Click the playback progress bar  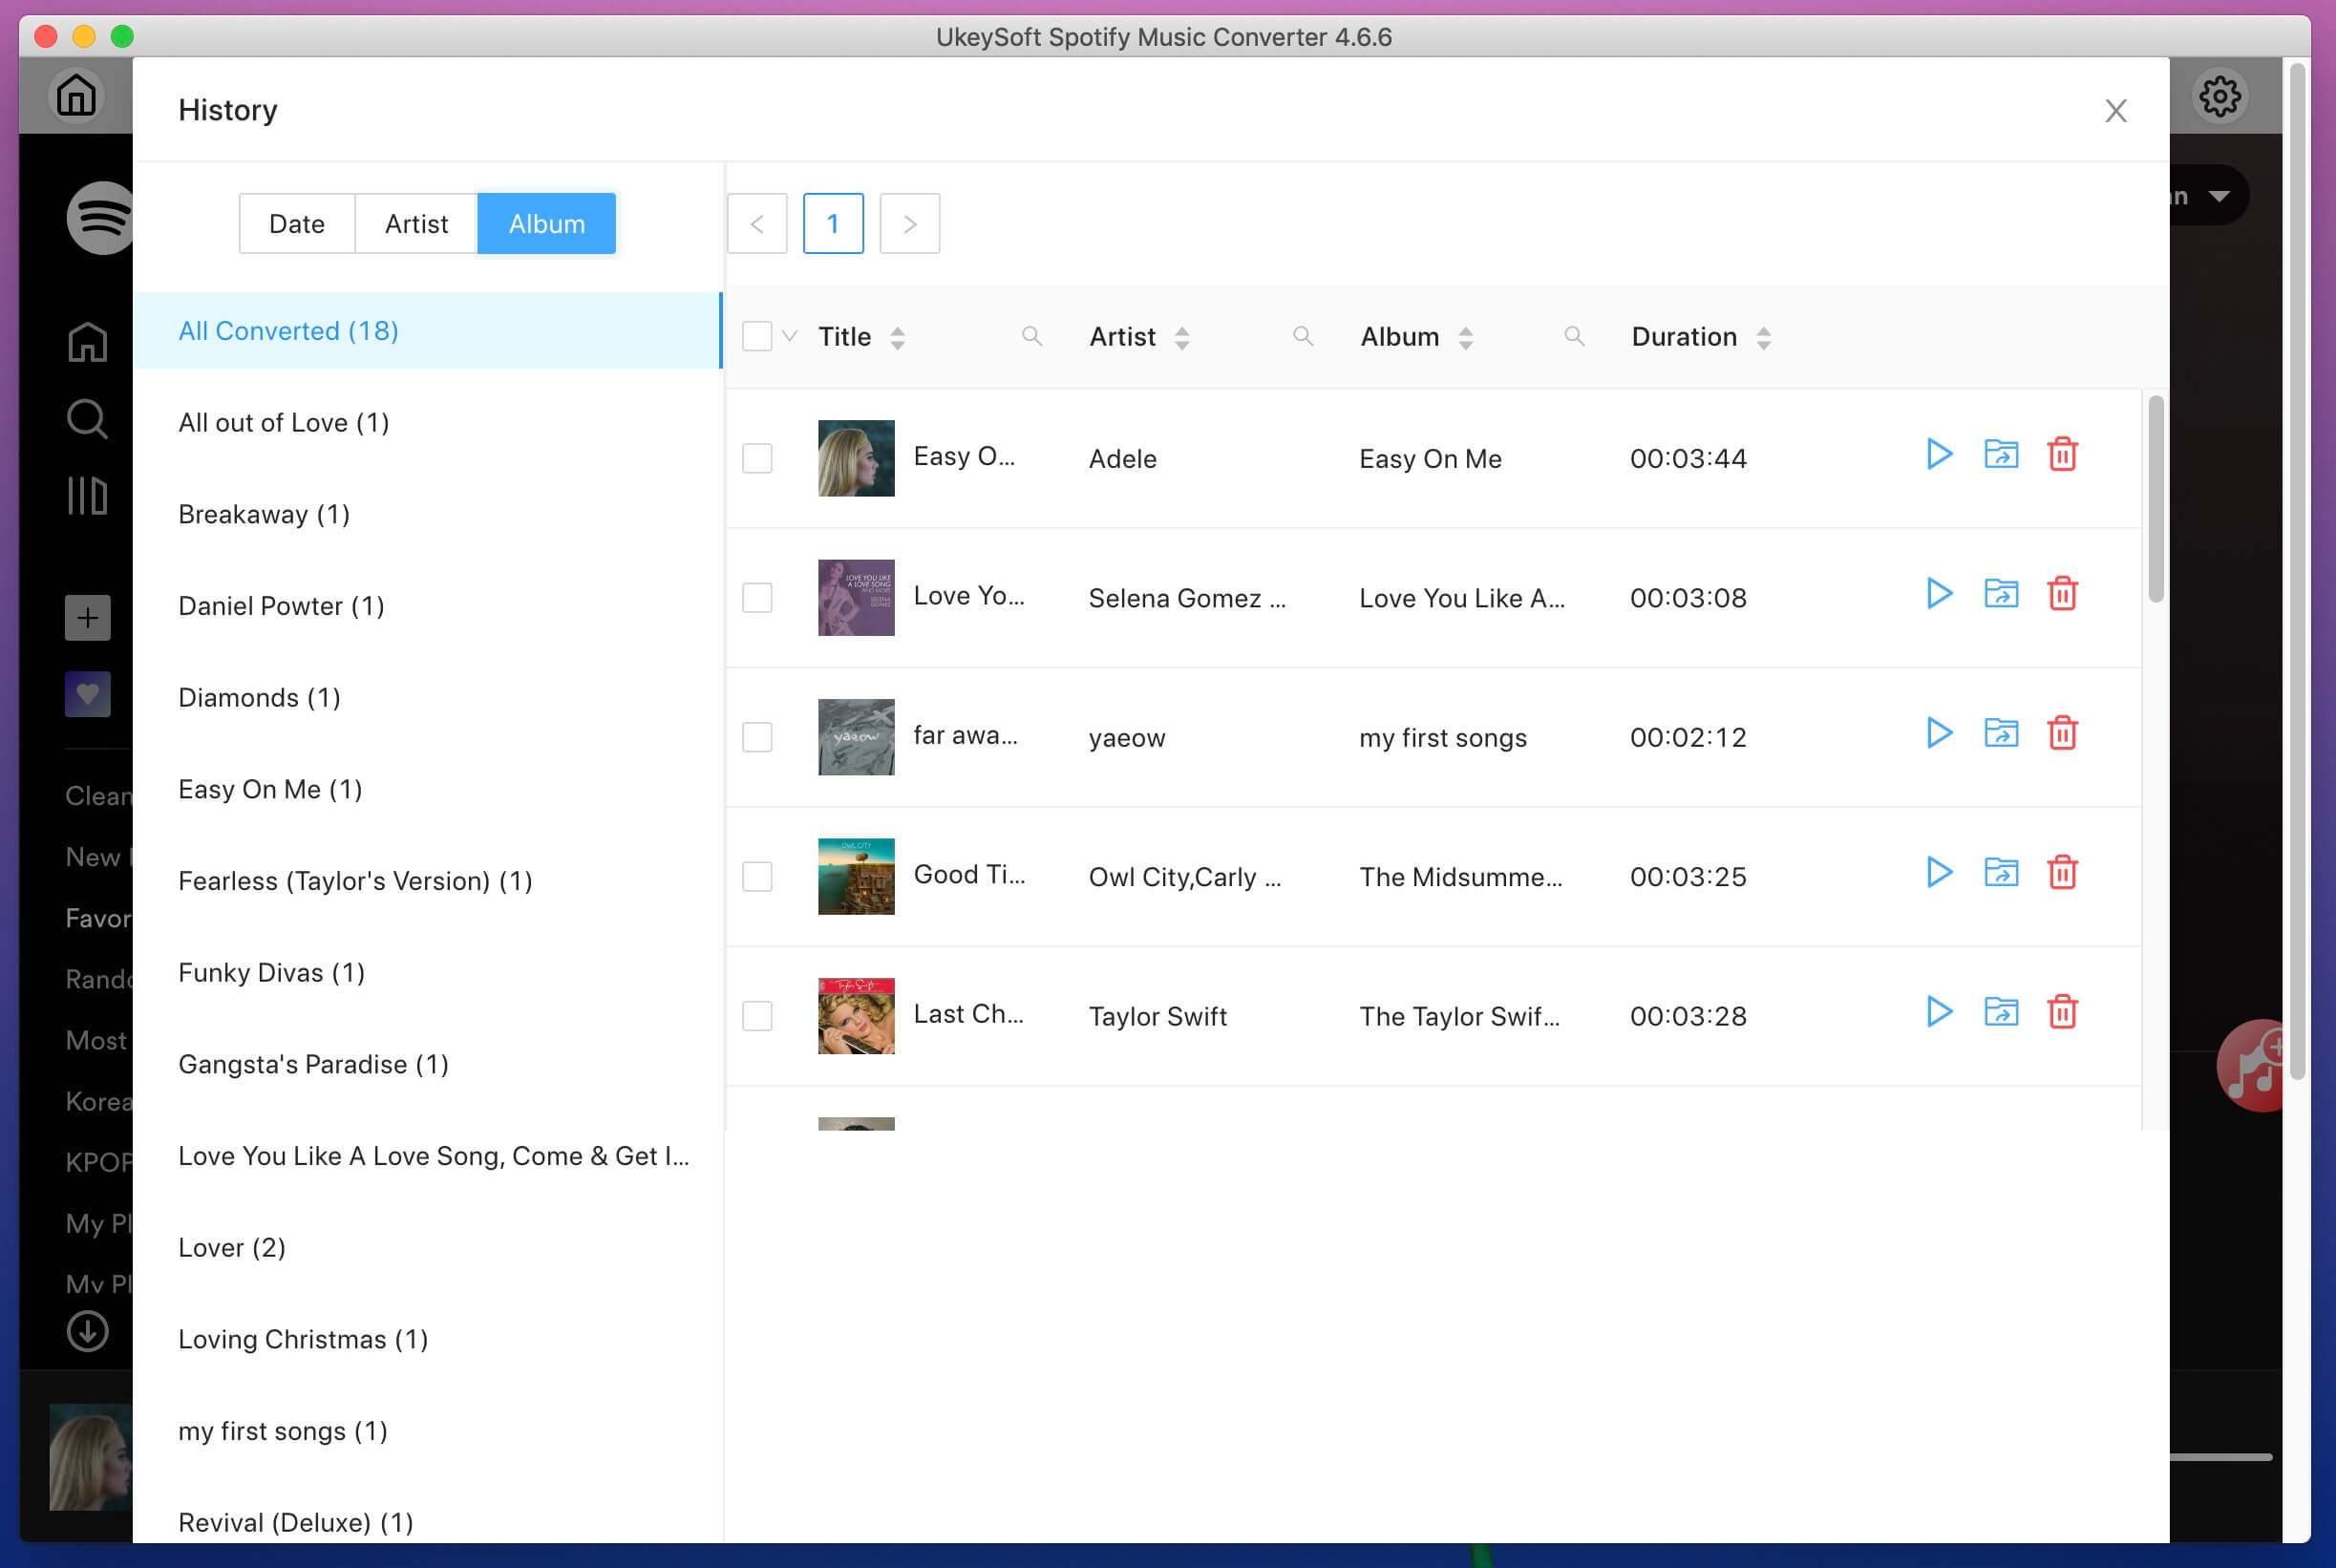(2221, 1458)
